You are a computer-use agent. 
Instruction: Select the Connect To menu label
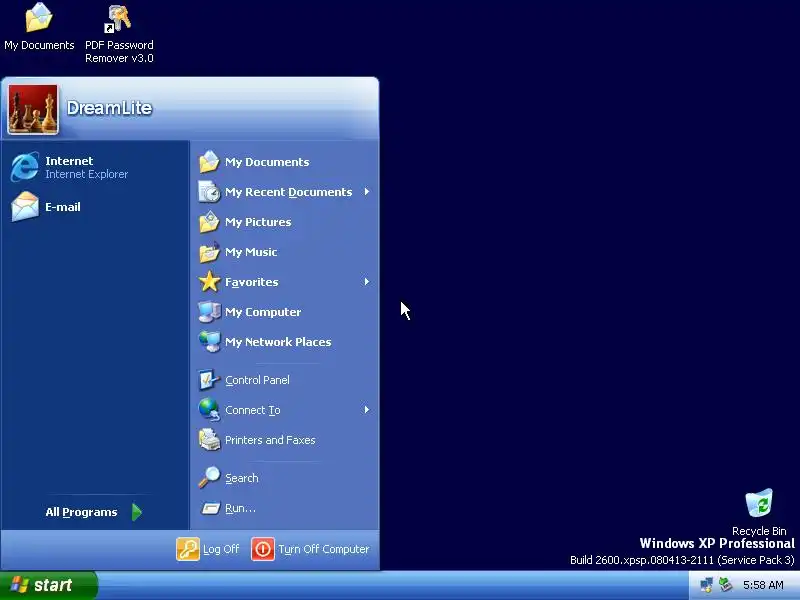(253, 410)
